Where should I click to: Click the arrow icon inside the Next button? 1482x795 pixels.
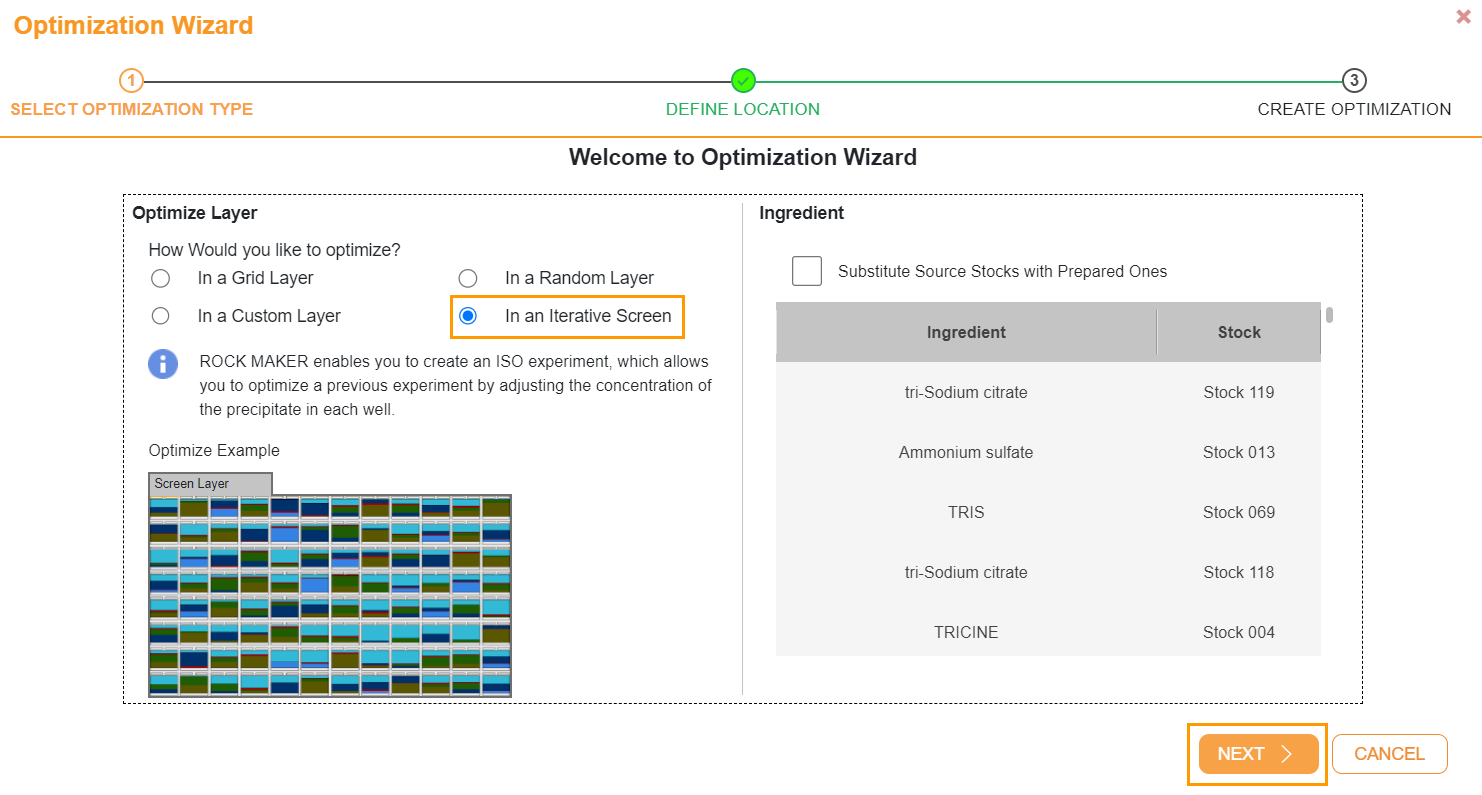click(1286, 754)
